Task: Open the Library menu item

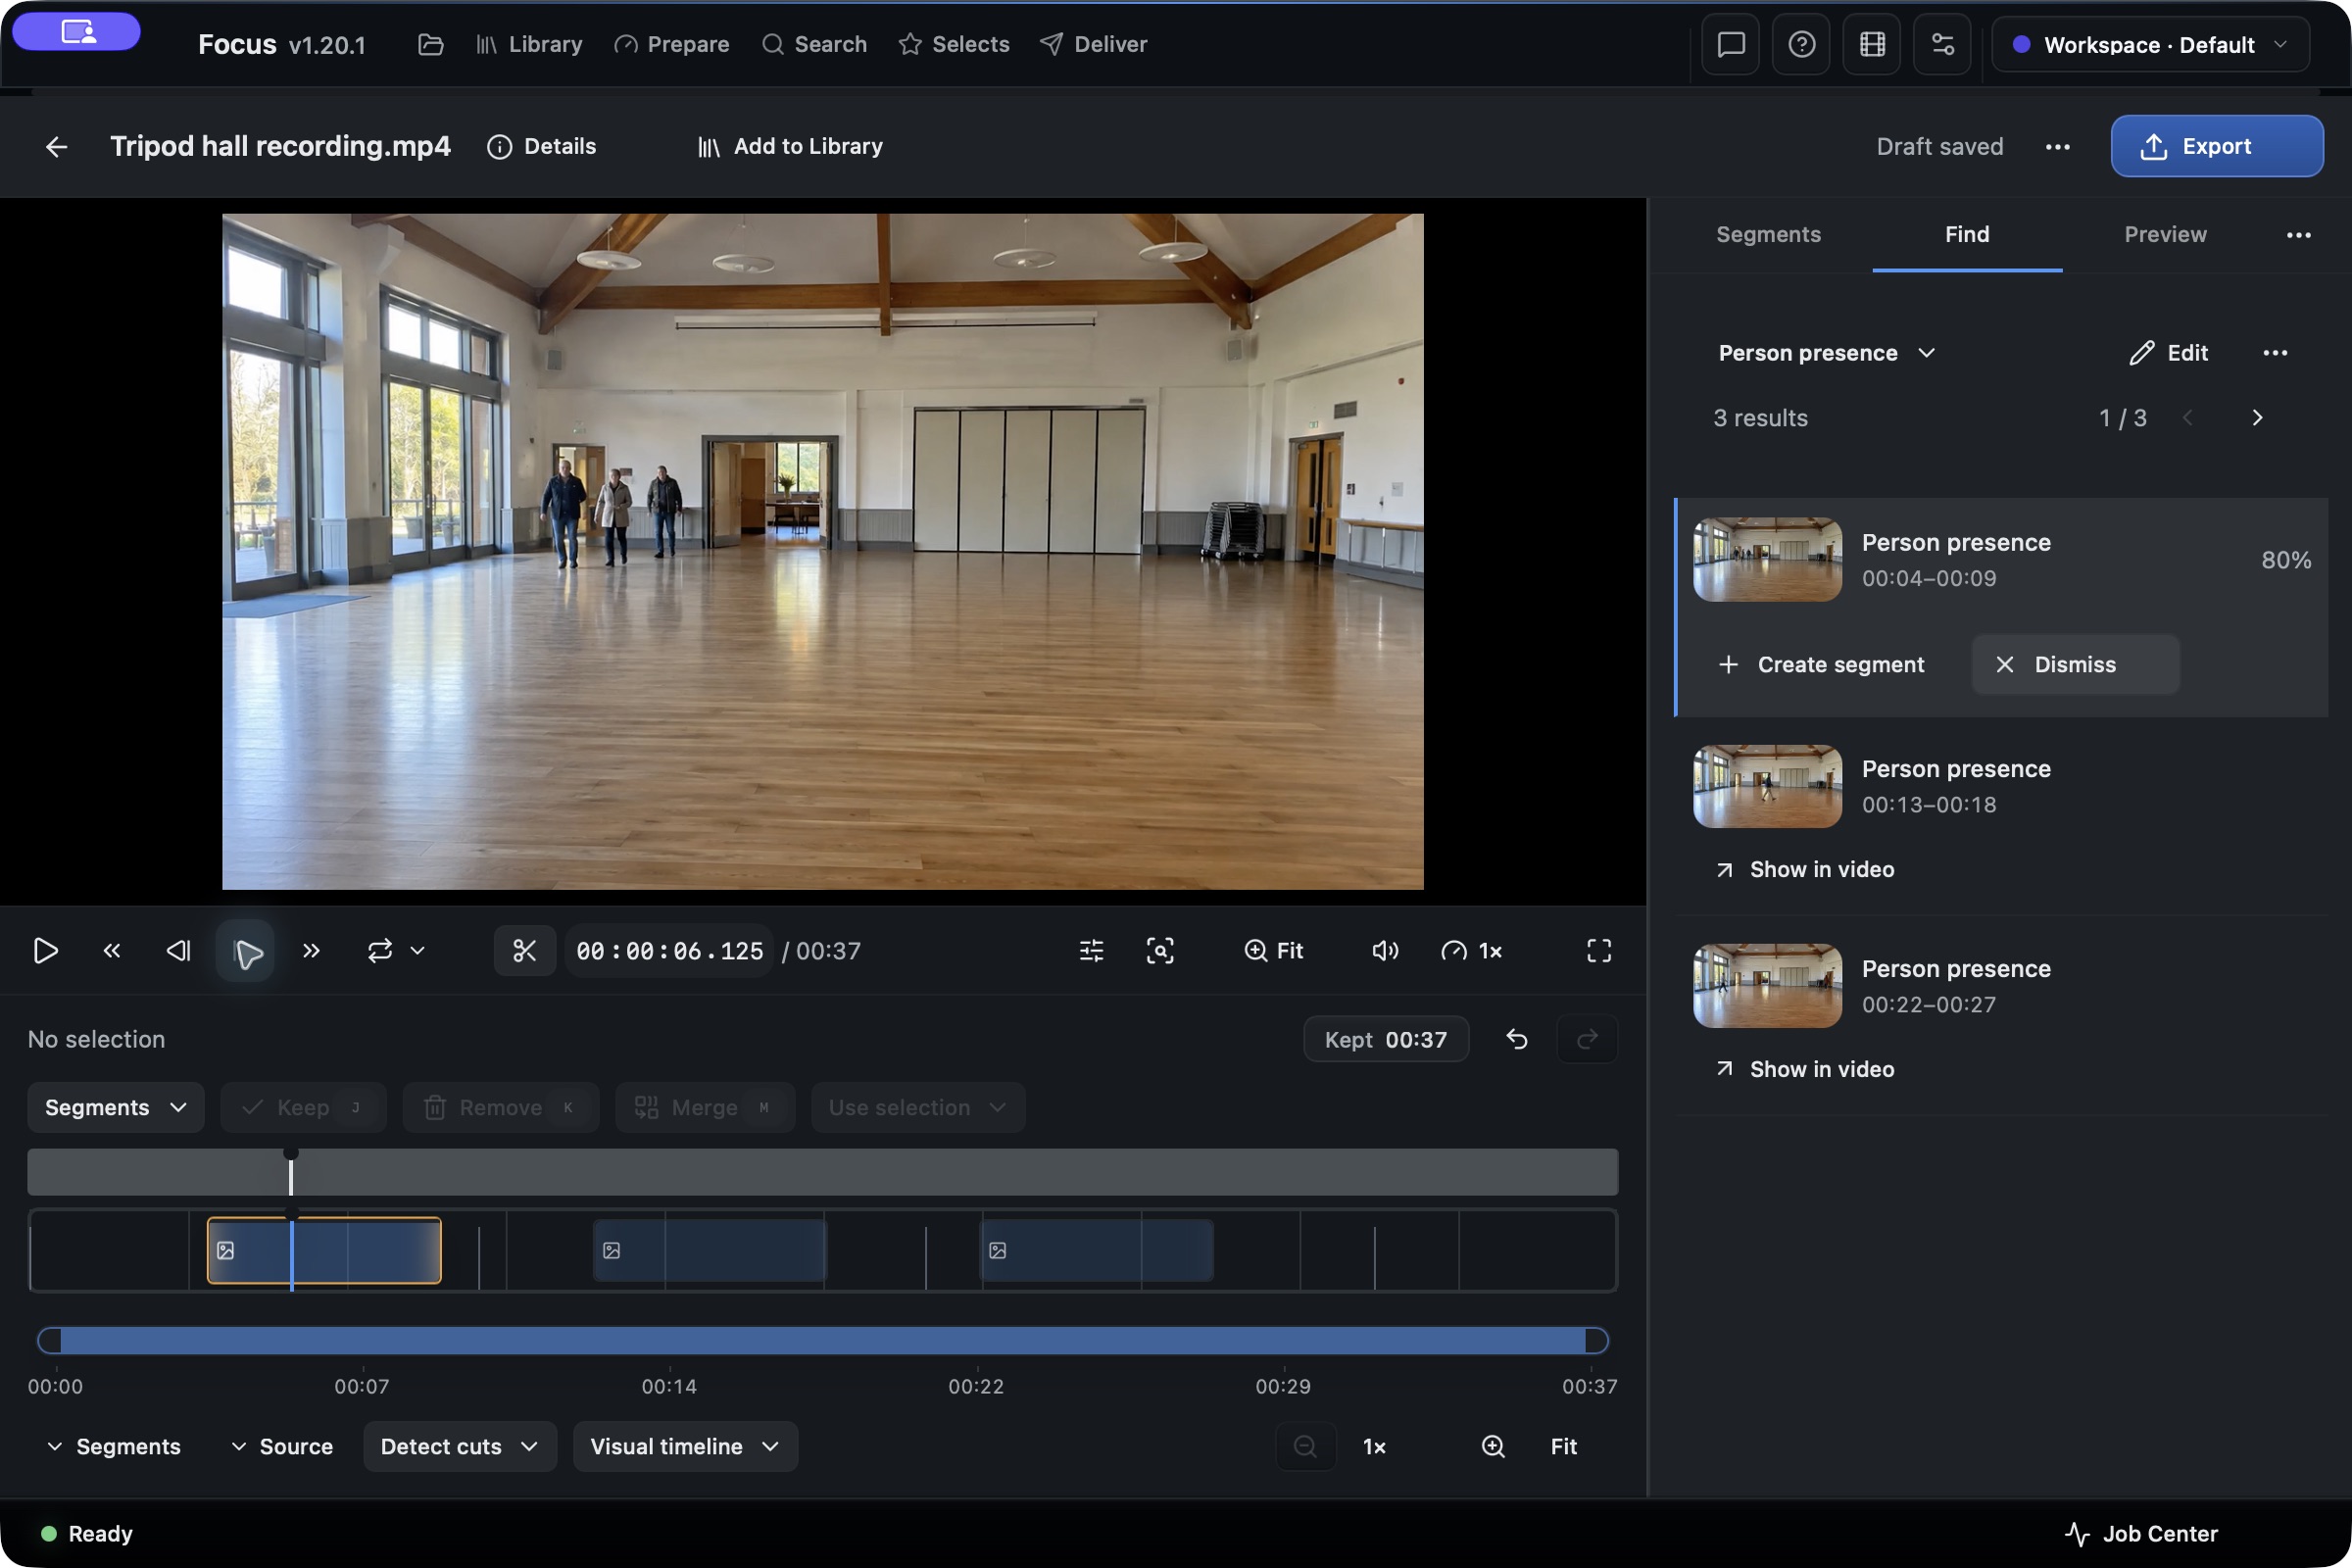Action: tap(529, 44)
